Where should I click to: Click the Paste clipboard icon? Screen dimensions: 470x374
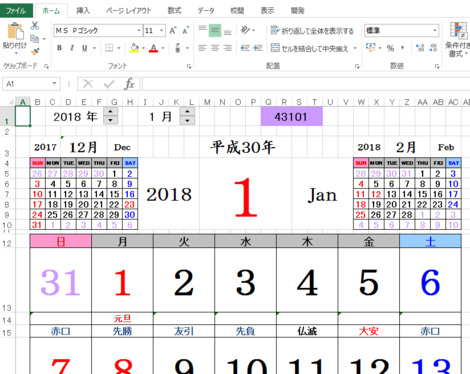[15, 32]
